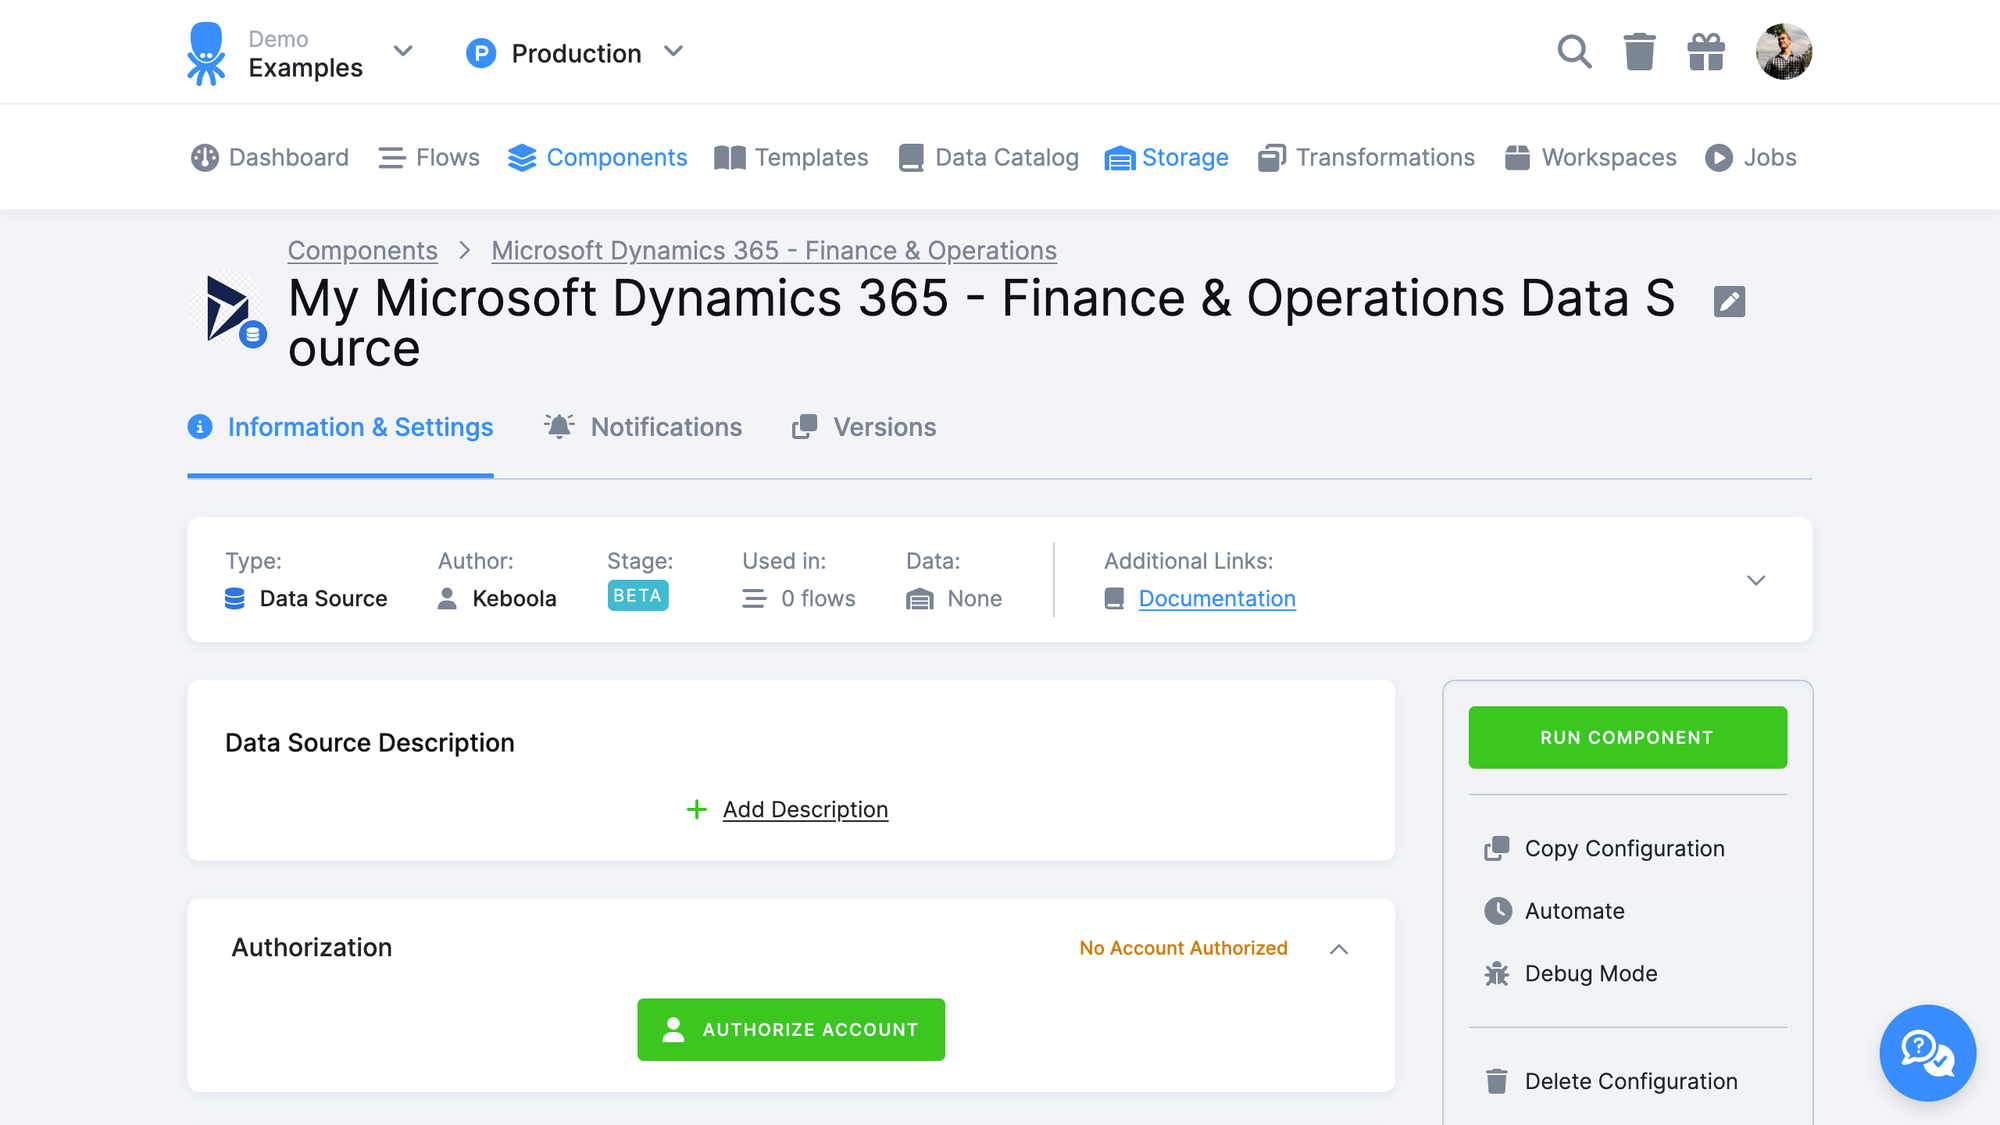Open the help chat bubble
Viewport: 2000px width, 1125px height.
tap(1927, 1053)
